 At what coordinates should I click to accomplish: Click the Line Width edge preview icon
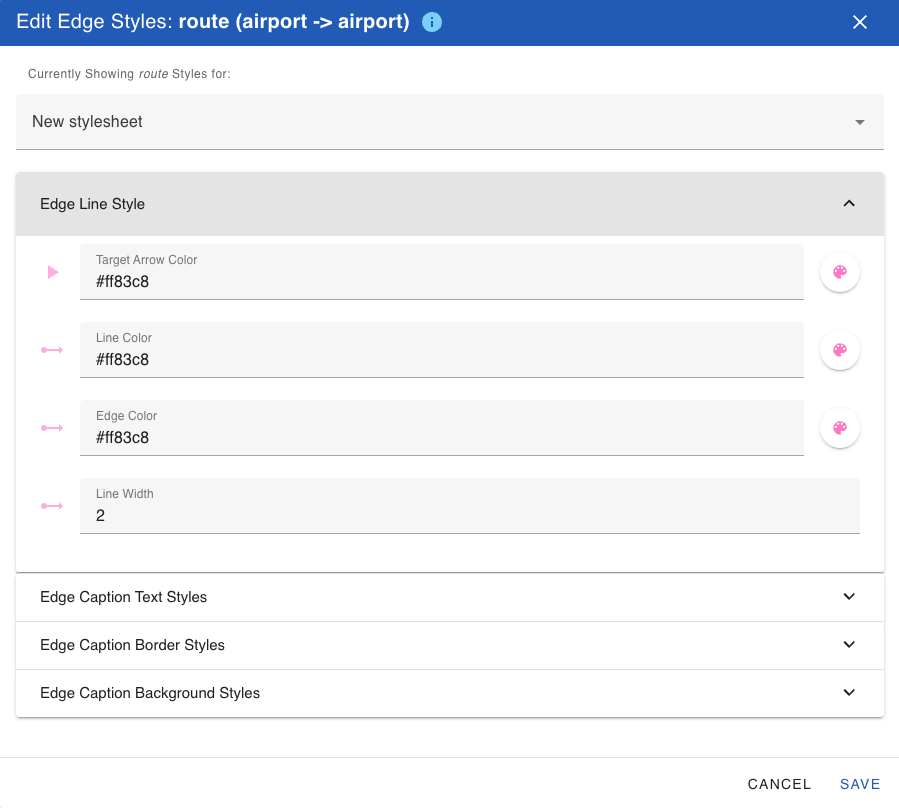coord(51,505)
